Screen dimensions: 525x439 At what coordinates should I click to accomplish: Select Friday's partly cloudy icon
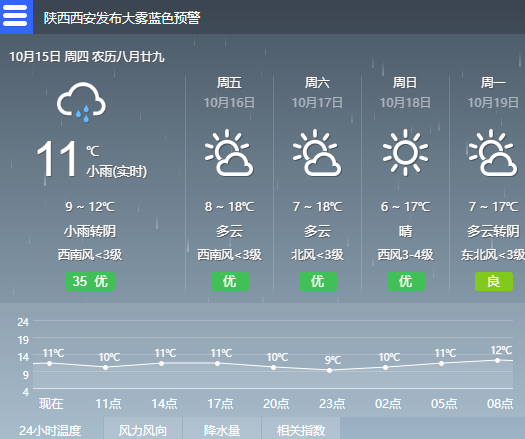pos(228,153)
